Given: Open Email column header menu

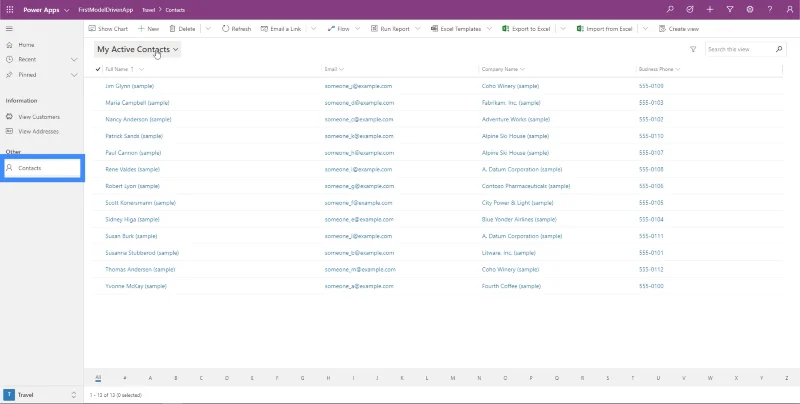Looking at the screenshot, I should [x=334, y=69].
